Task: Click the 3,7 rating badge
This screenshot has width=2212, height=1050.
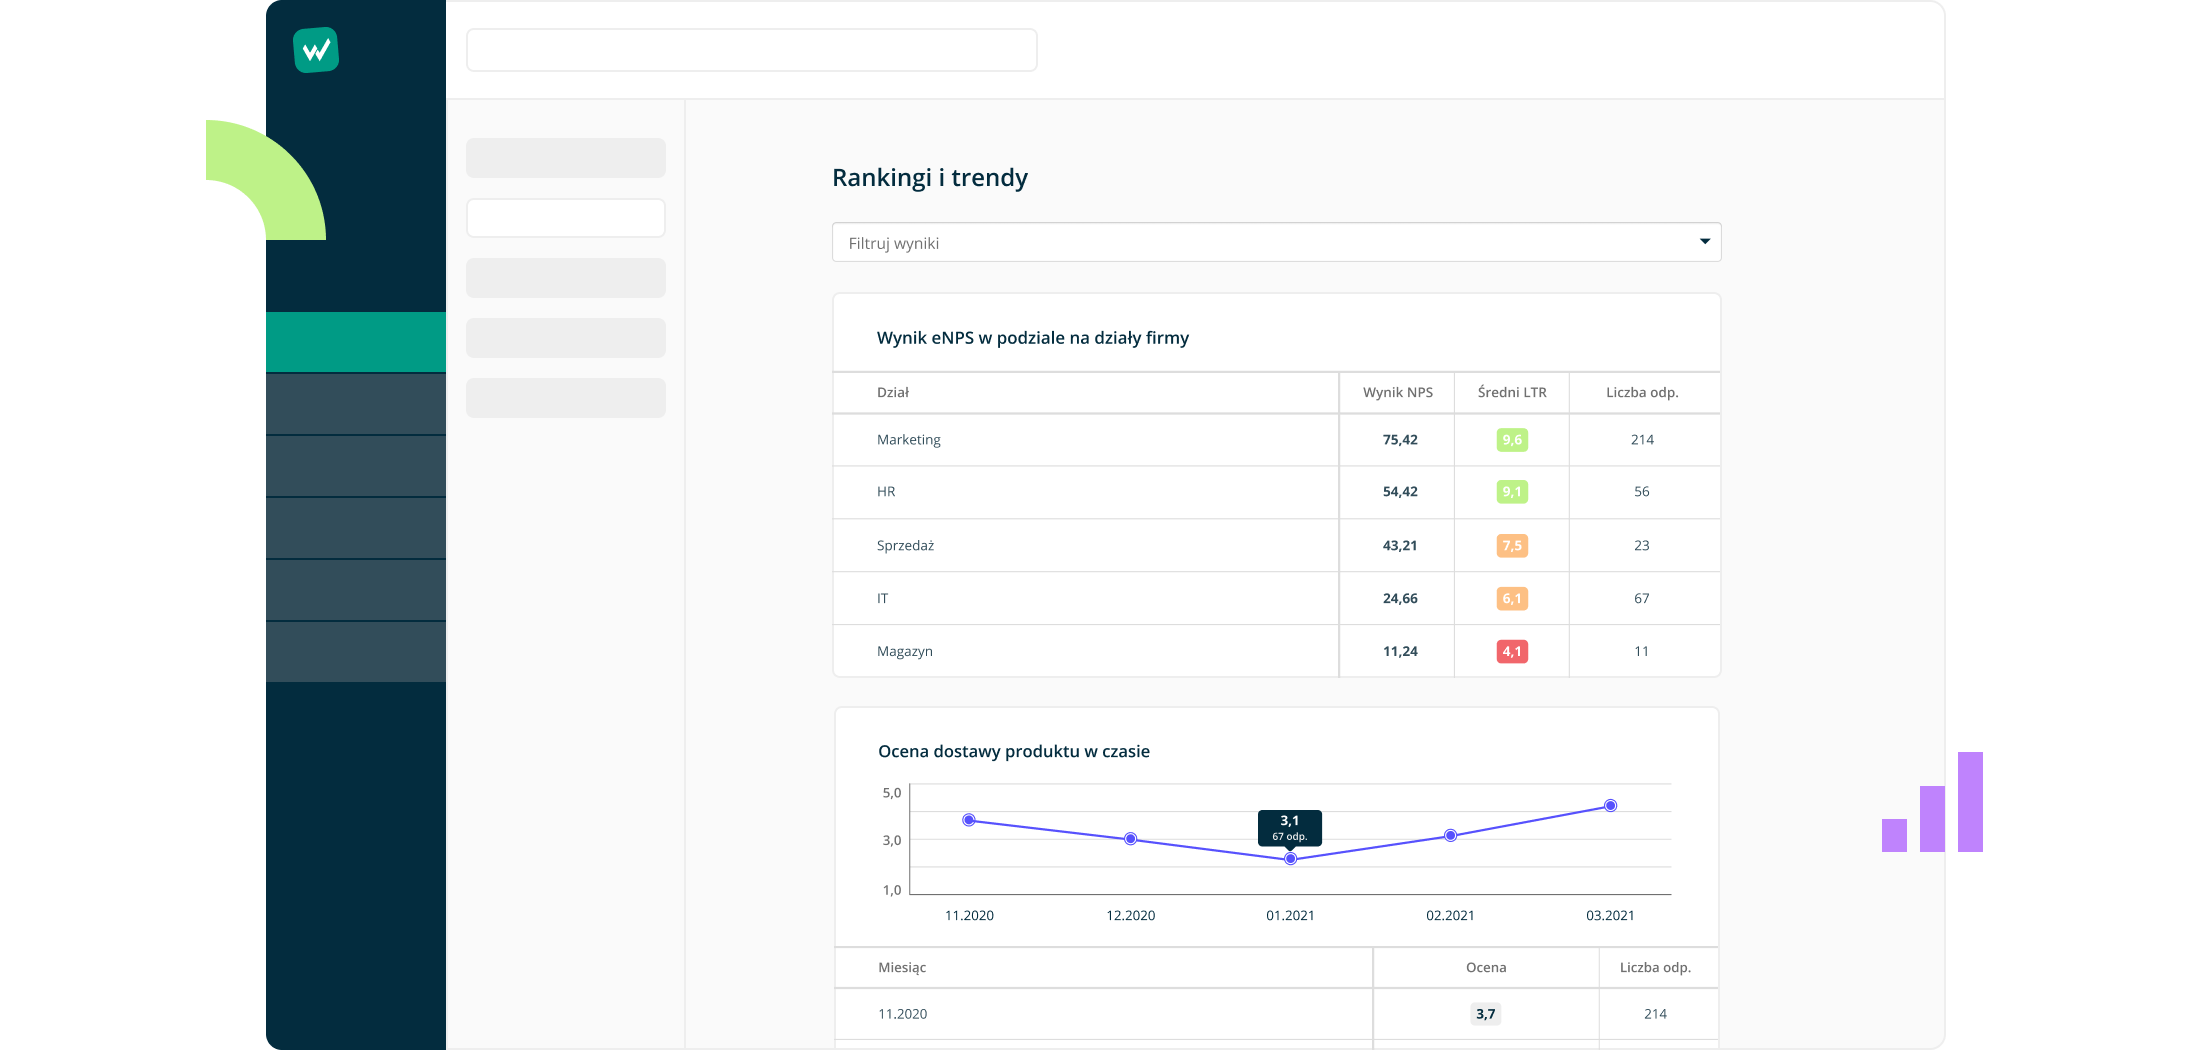Action: (x=1486, y=1014)
